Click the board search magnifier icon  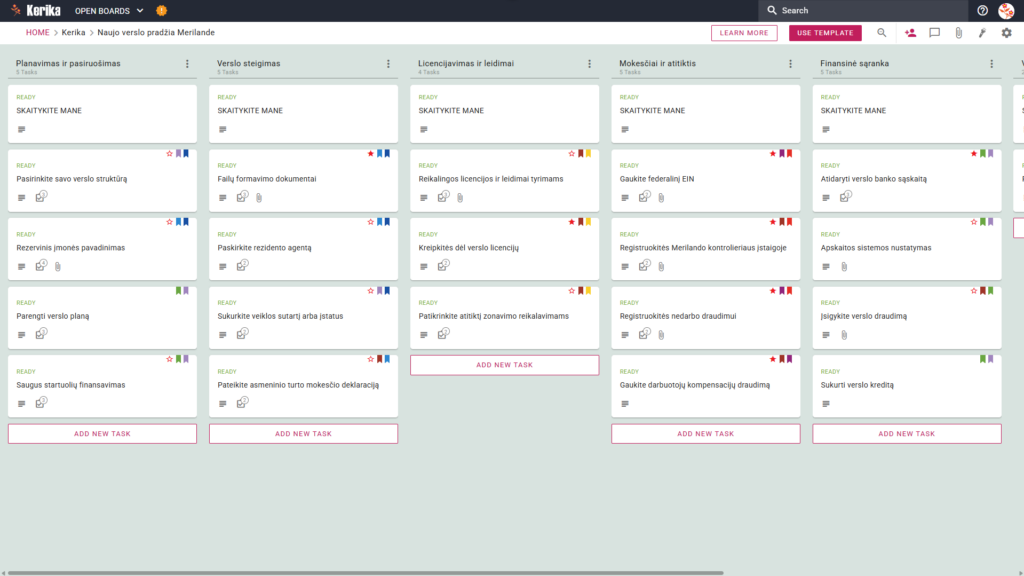tap(882, 33)
